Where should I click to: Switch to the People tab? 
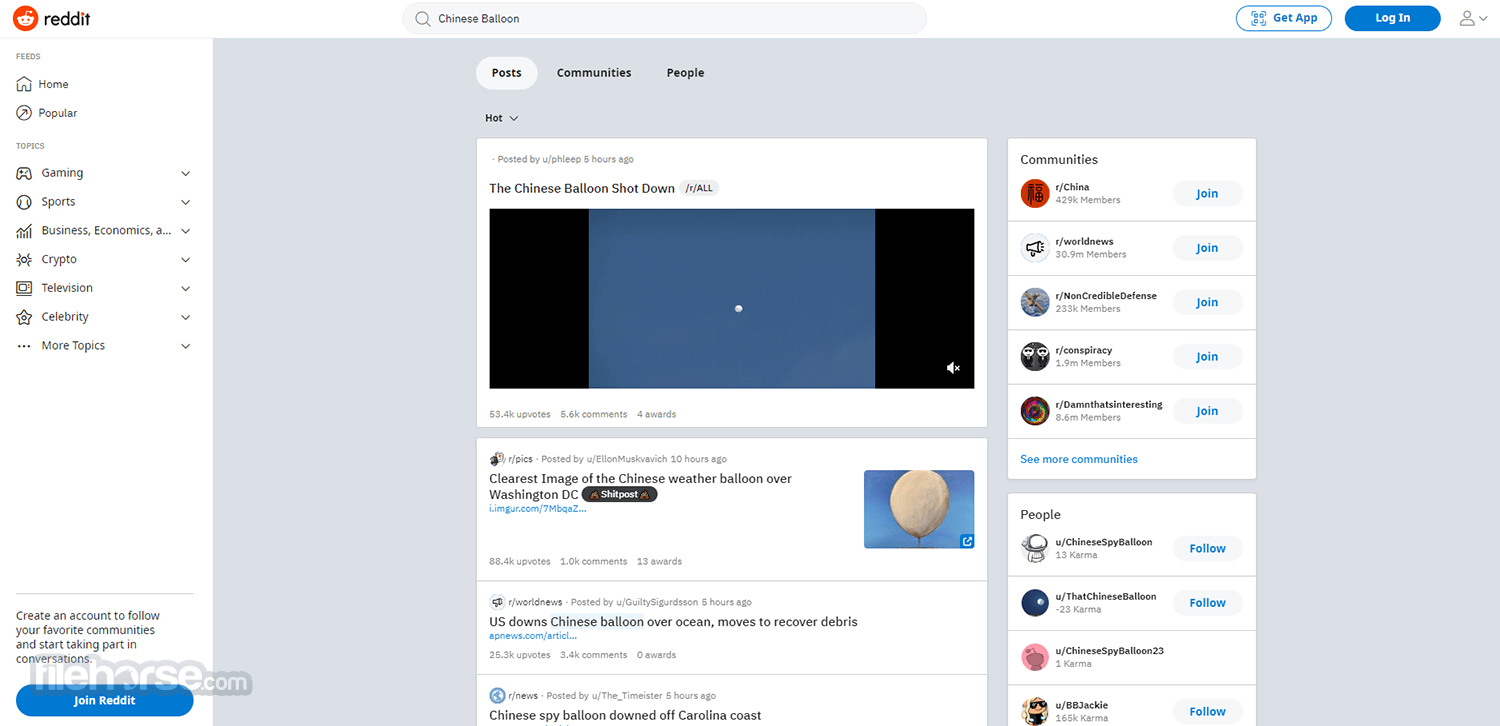(x=685, y=73)
